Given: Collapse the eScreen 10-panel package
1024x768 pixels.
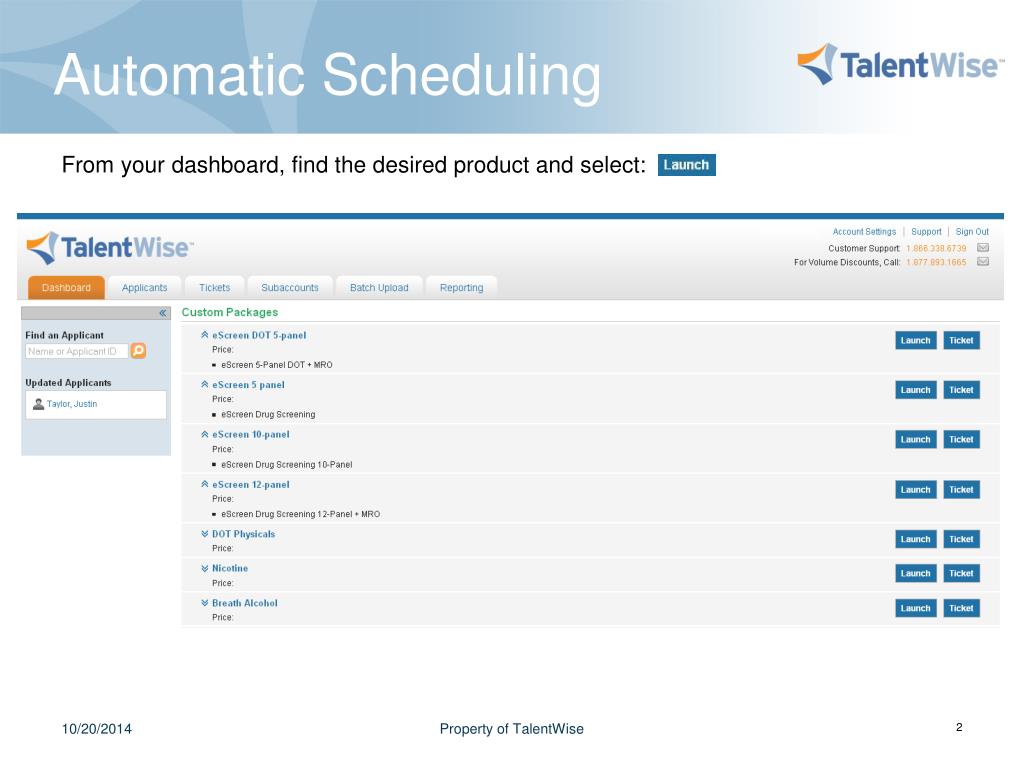Looking at the screenshot, I should click(204, 434).
